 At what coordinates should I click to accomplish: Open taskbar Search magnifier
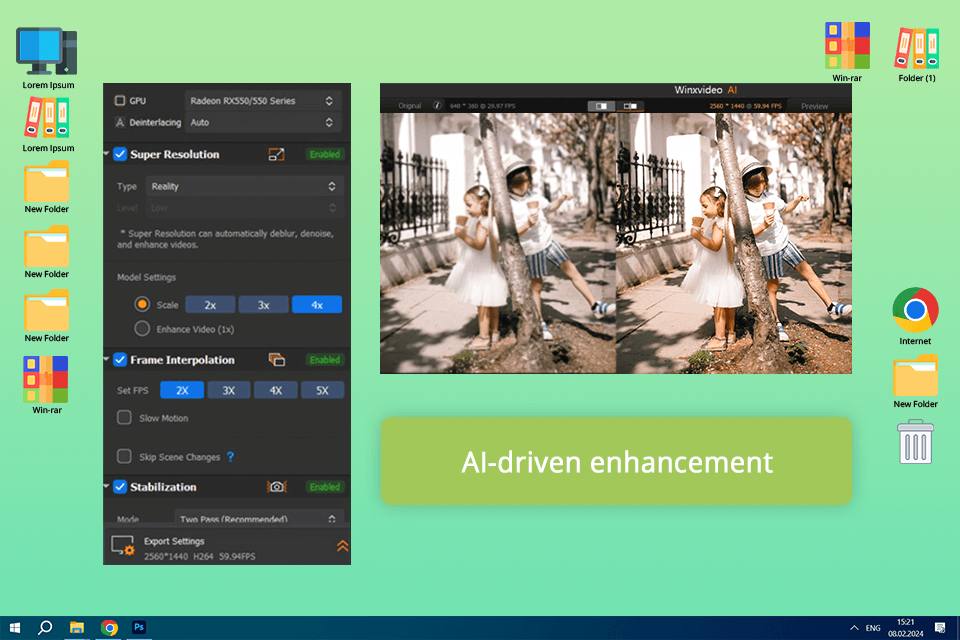tap(45, 628)
